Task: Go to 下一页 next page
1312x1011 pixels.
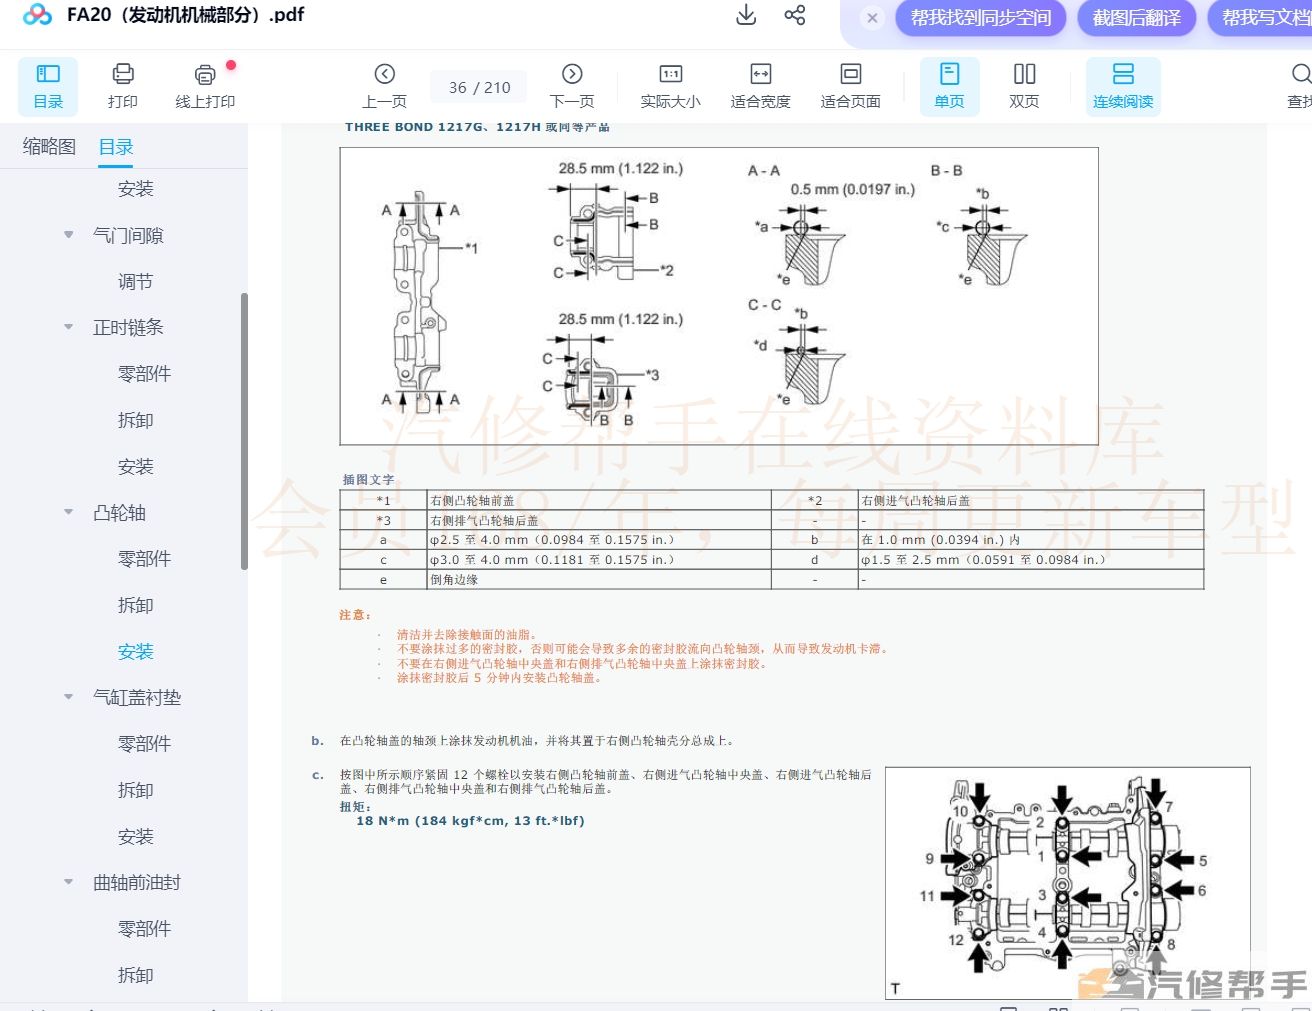Action: click(572, 86)
